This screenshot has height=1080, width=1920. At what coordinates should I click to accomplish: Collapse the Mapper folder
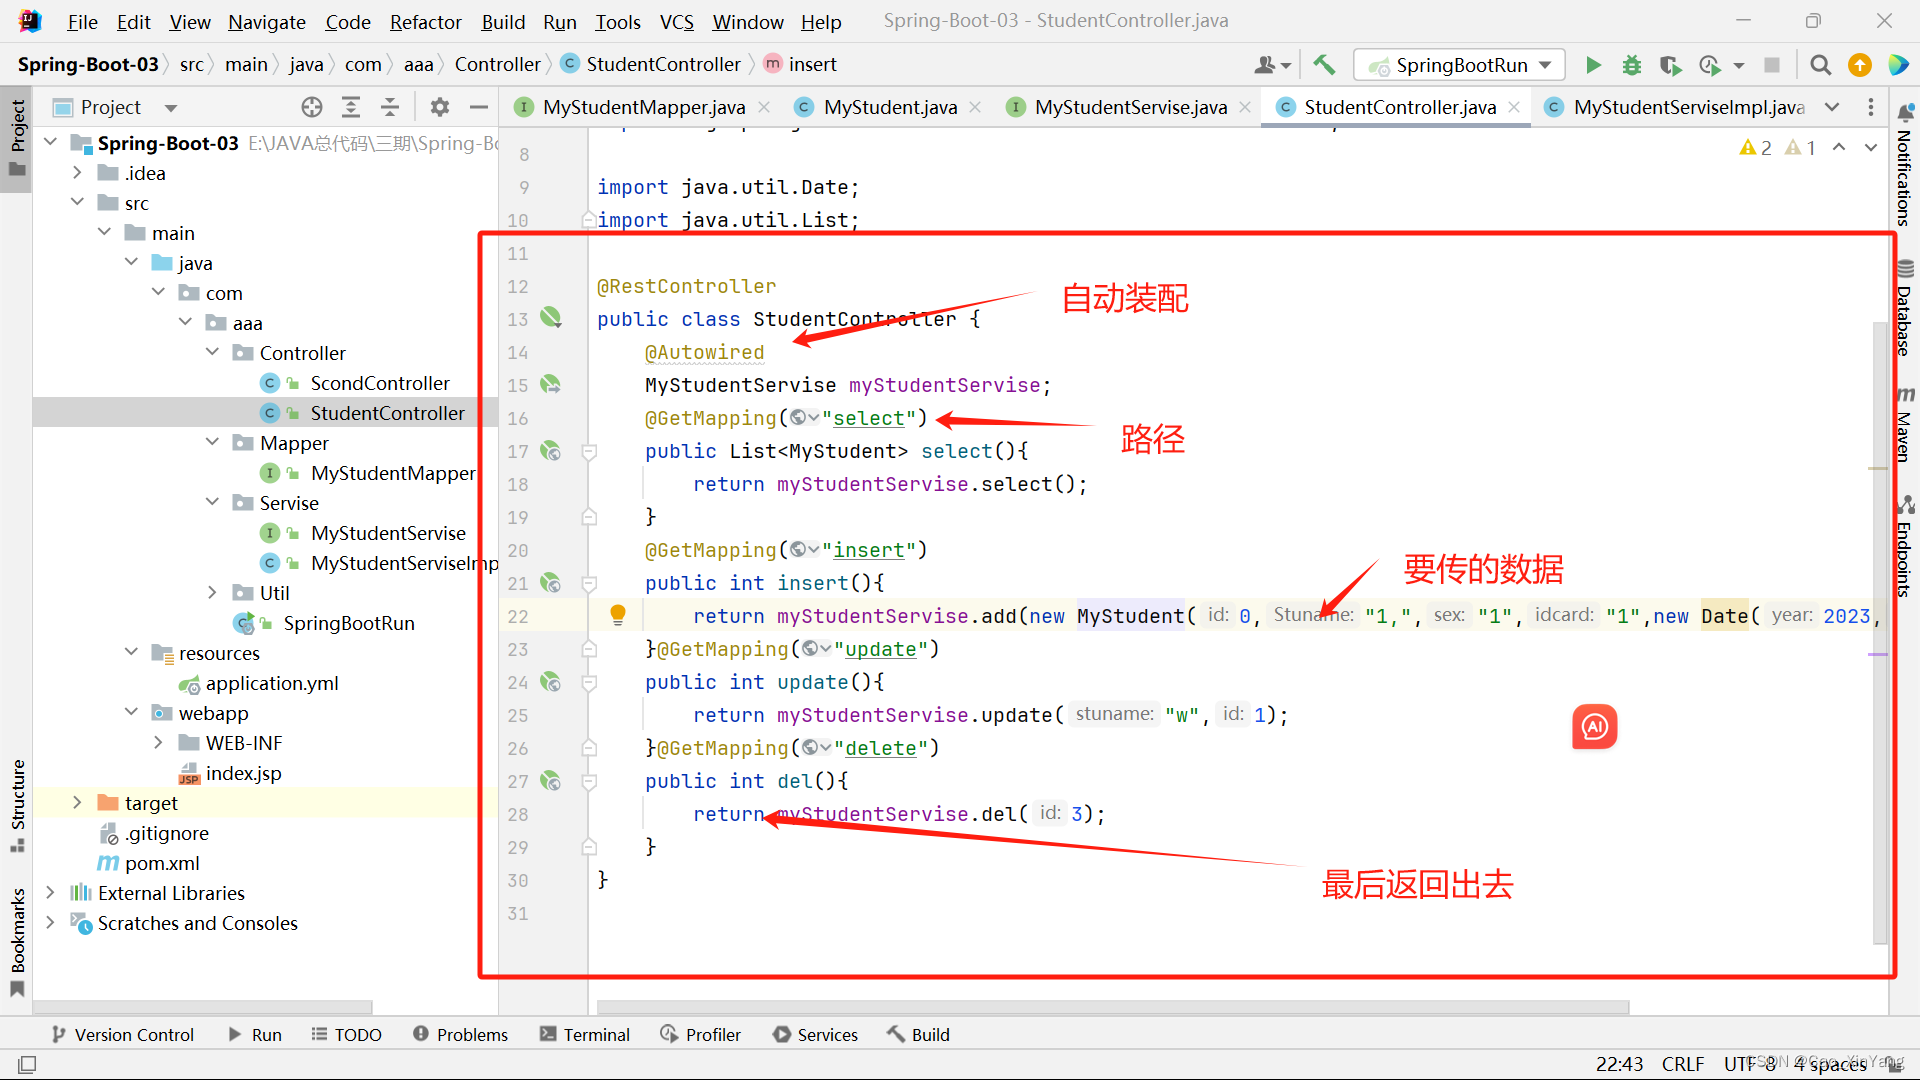tap(212, 442)
